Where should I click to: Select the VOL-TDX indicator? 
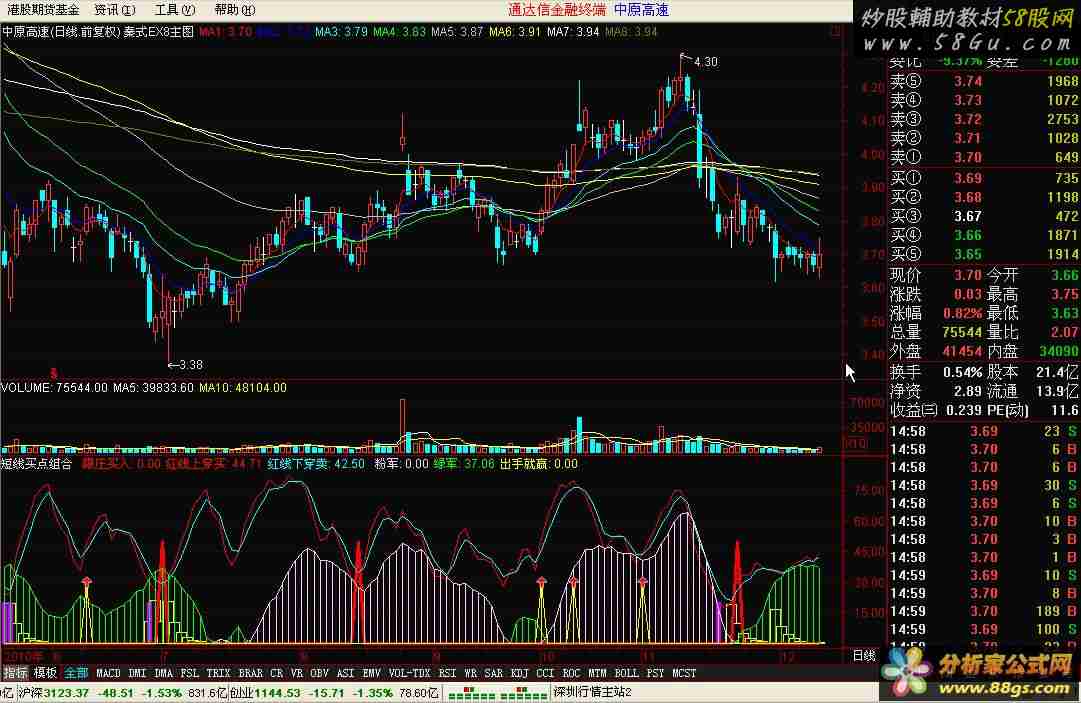410,673
